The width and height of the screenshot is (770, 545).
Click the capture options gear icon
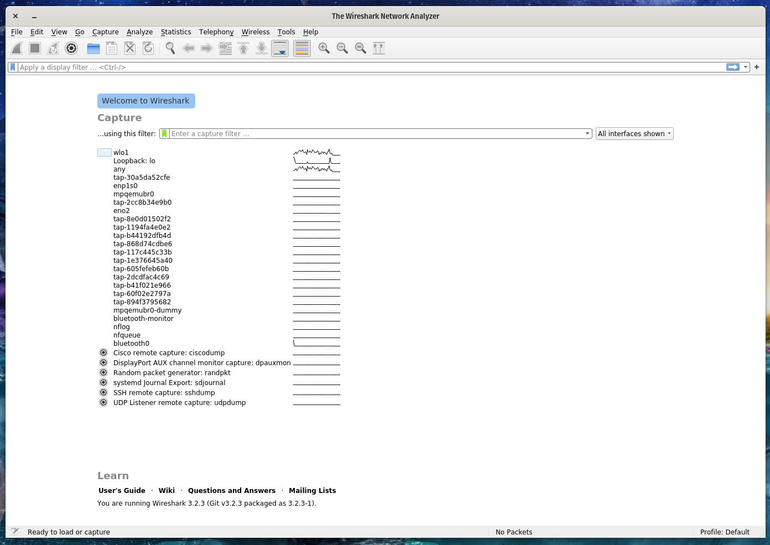[x=71, y=48]
